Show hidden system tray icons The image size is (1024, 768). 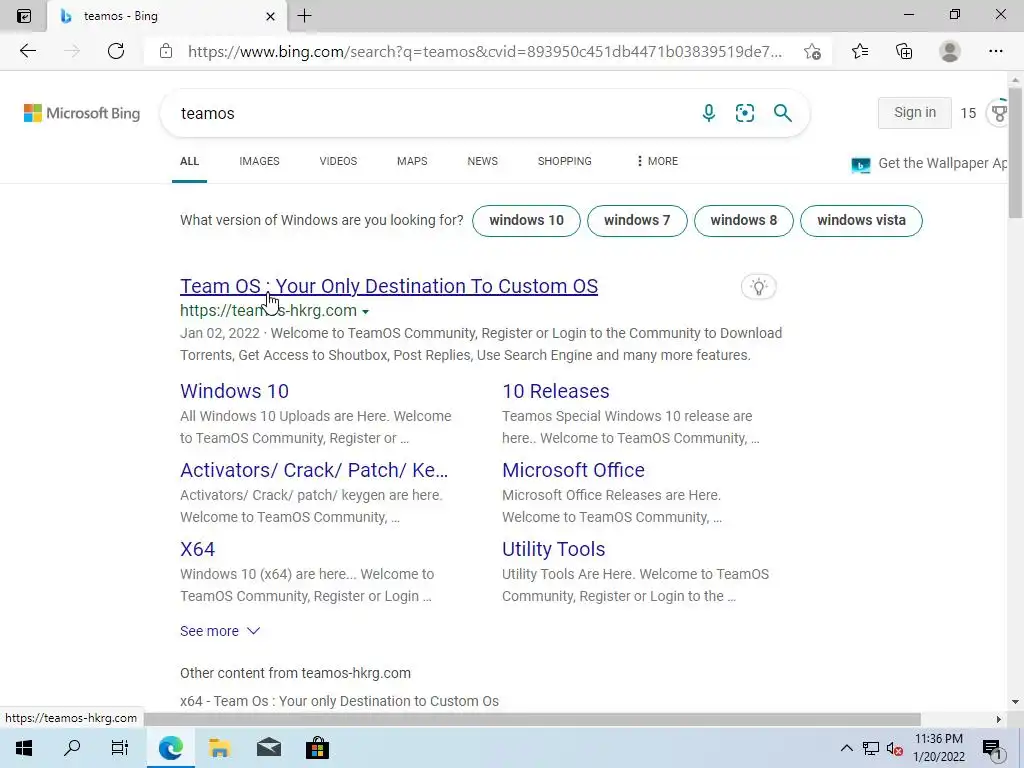click(846, 748)
